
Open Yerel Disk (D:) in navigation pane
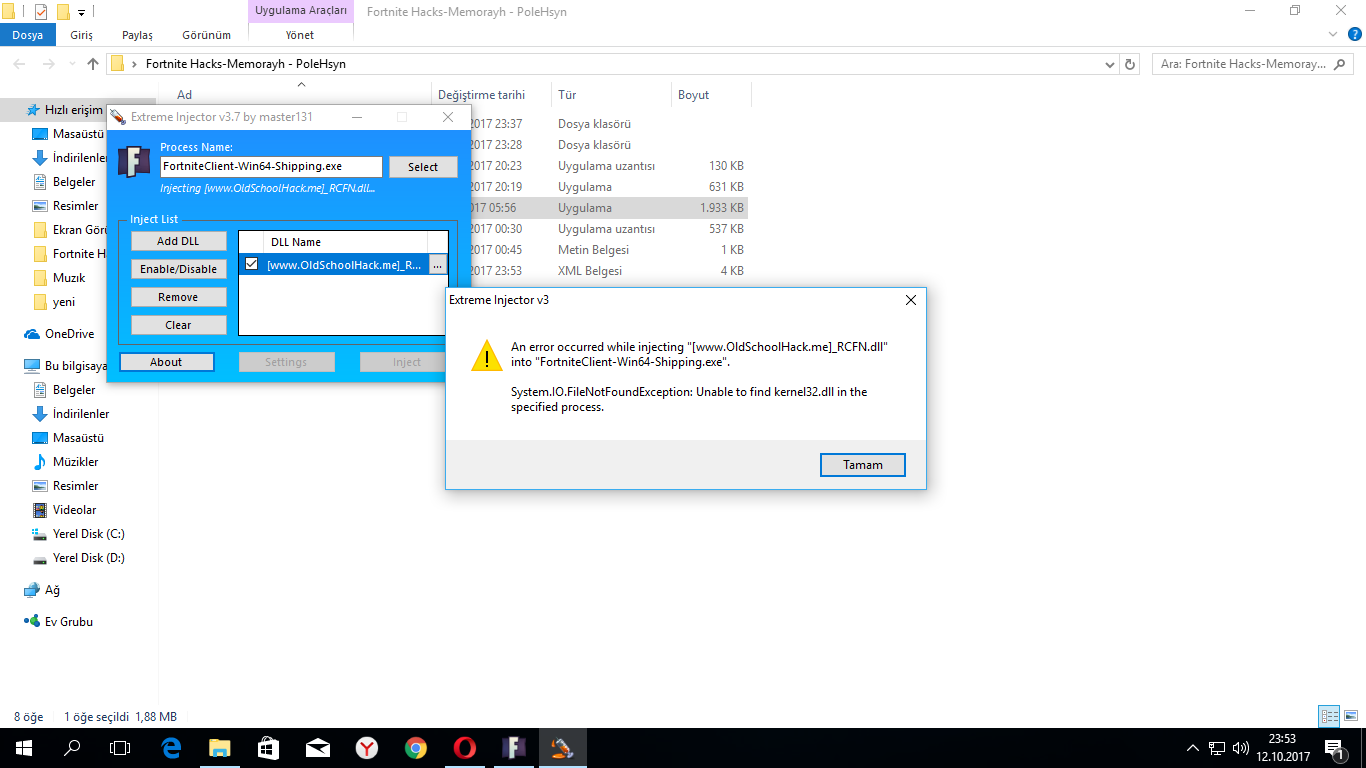click(88, 558)
